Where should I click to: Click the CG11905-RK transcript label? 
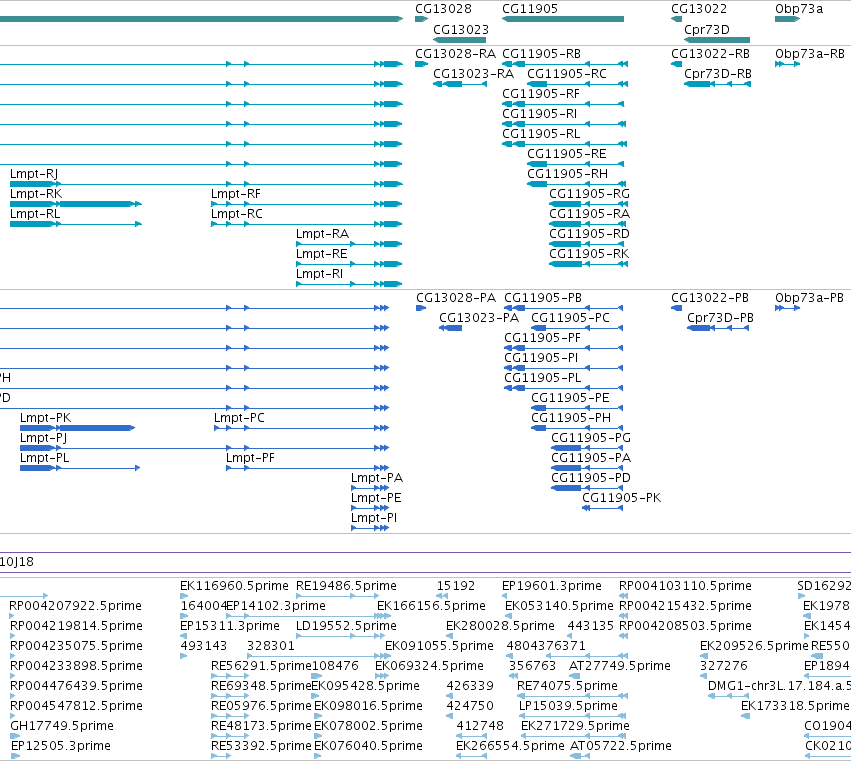tap(589, 254)
